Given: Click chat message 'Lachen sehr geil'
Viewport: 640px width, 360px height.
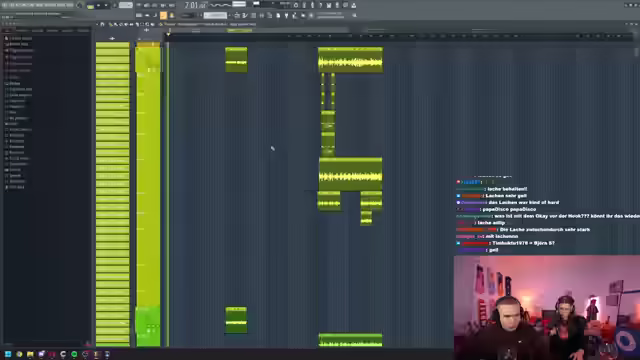Looking at the screenshot, I should pos(506,196).
